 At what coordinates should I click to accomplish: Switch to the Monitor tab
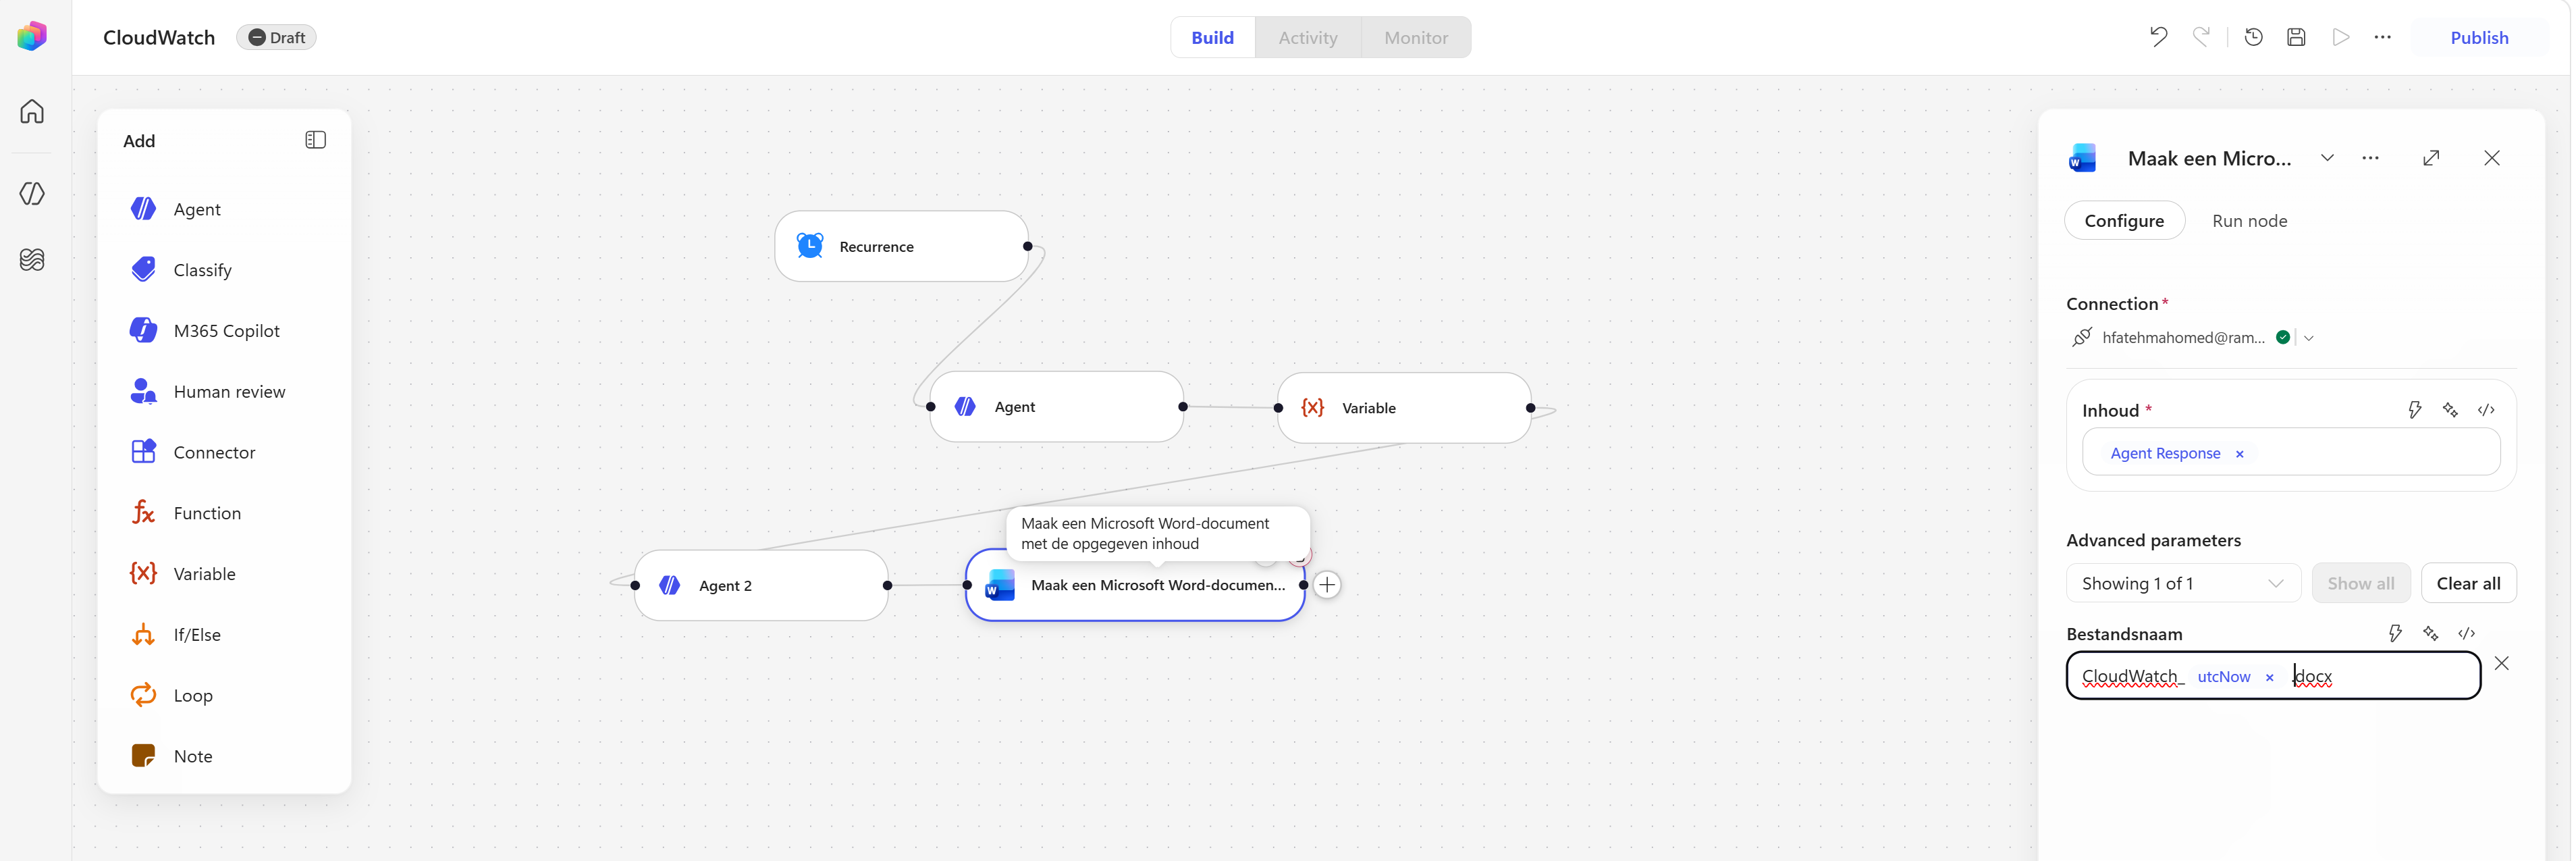point(1415,37)
